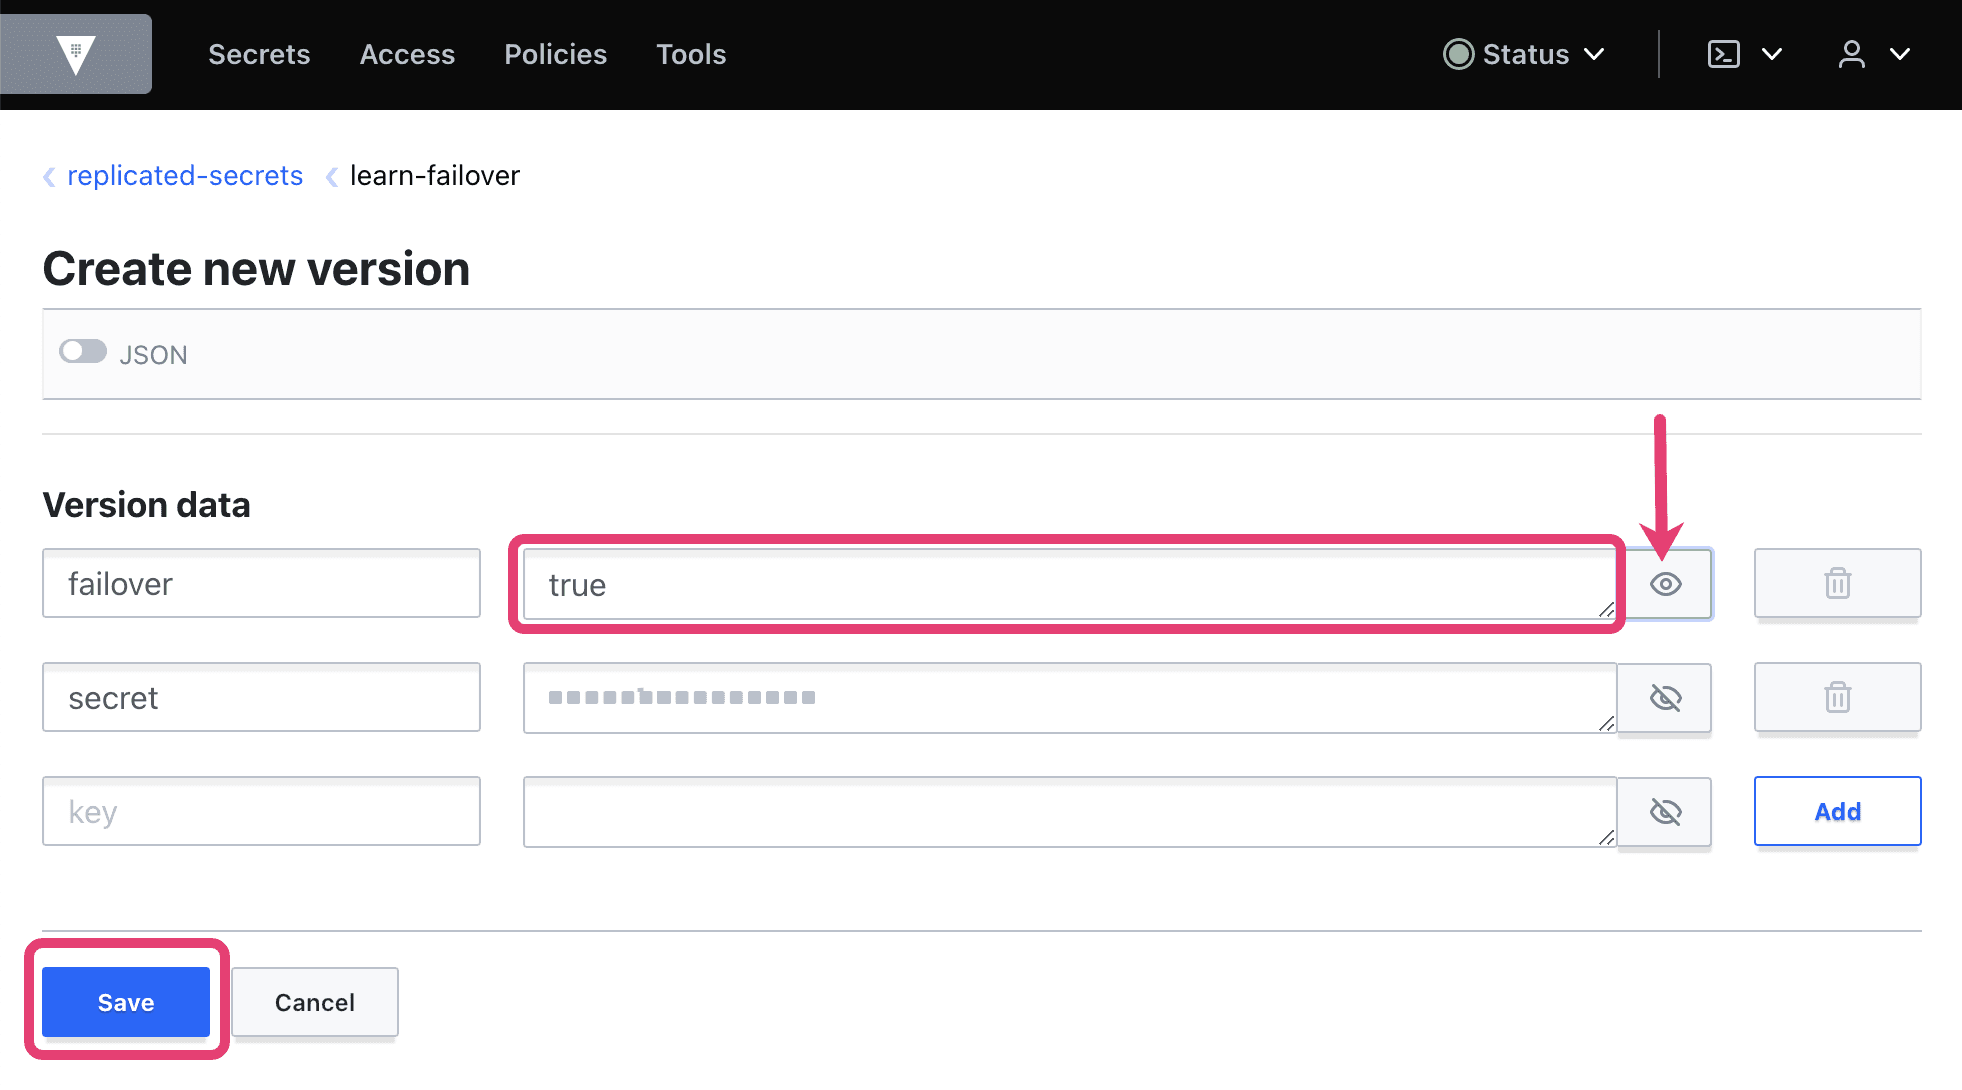
Task: Open the Secrets menu
Action: 259,54
